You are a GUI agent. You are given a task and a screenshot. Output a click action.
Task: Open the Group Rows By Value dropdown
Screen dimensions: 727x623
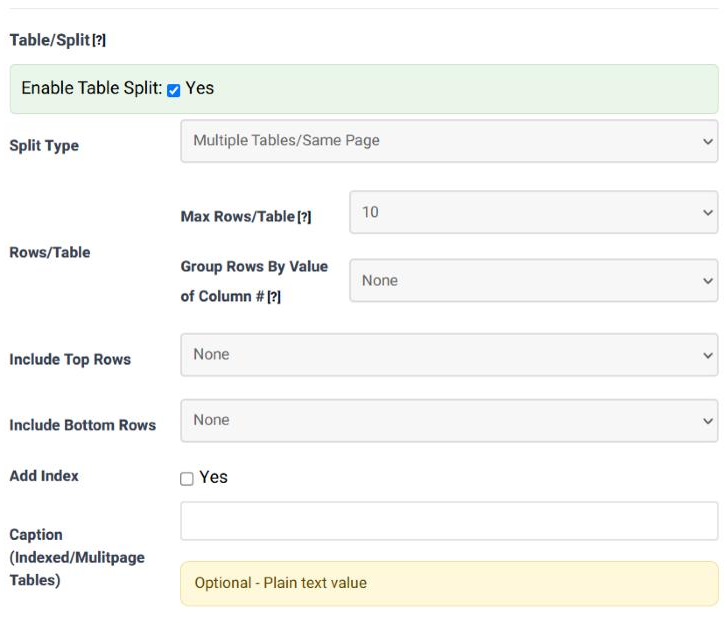coord(534,280)
